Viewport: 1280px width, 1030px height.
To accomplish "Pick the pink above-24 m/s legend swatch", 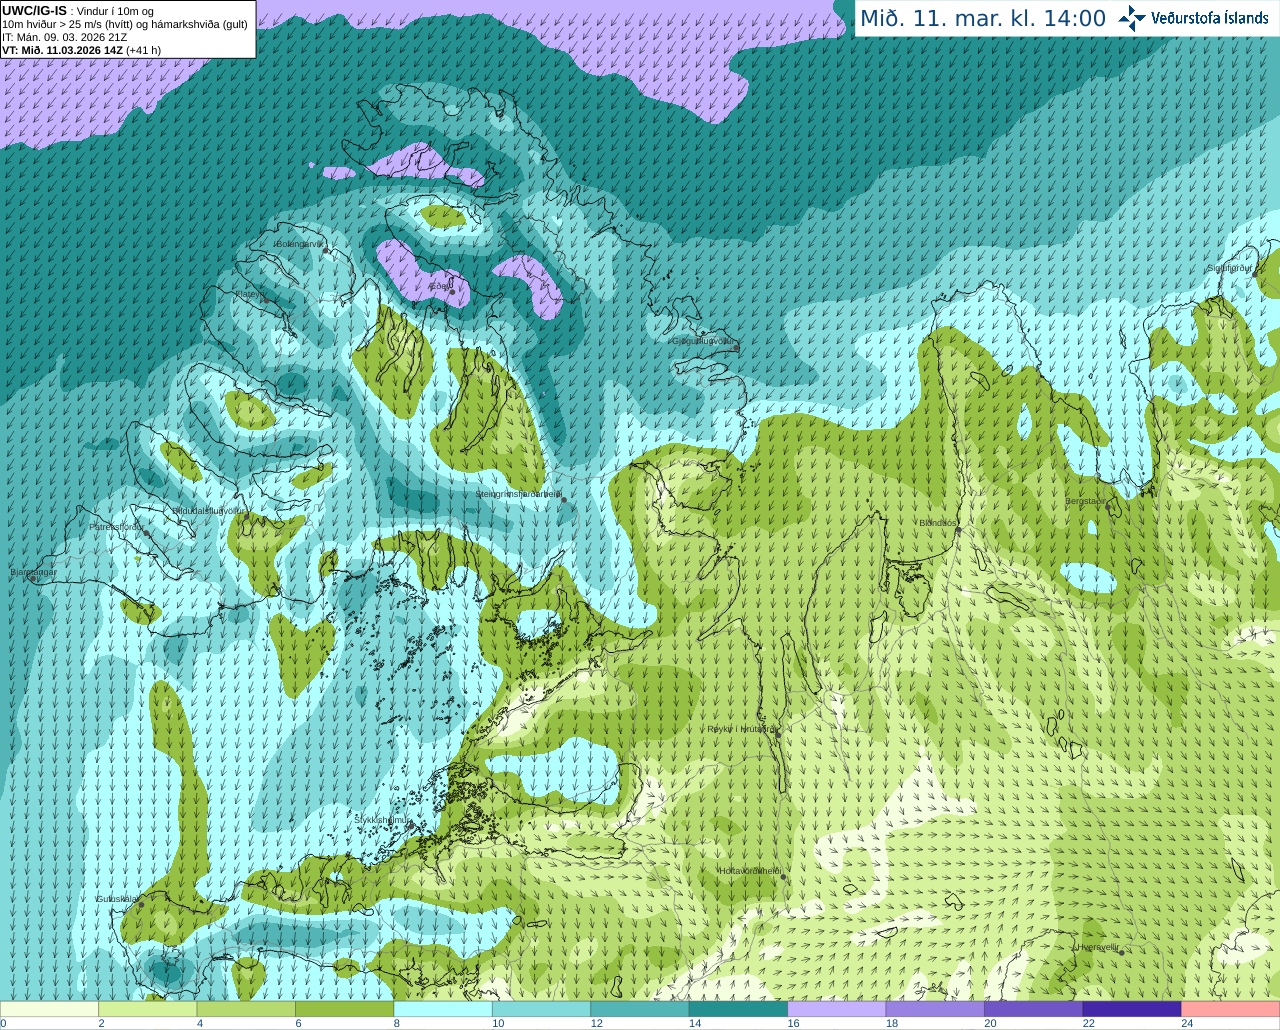I will pos(1231,1009).
